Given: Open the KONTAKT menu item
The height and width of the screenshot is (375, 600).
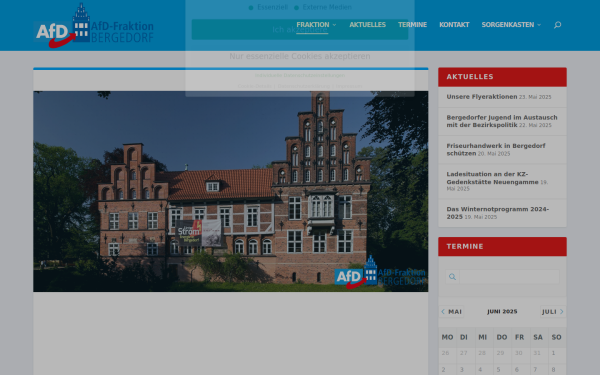Looking at the screenshot, I should click(454, 25).
